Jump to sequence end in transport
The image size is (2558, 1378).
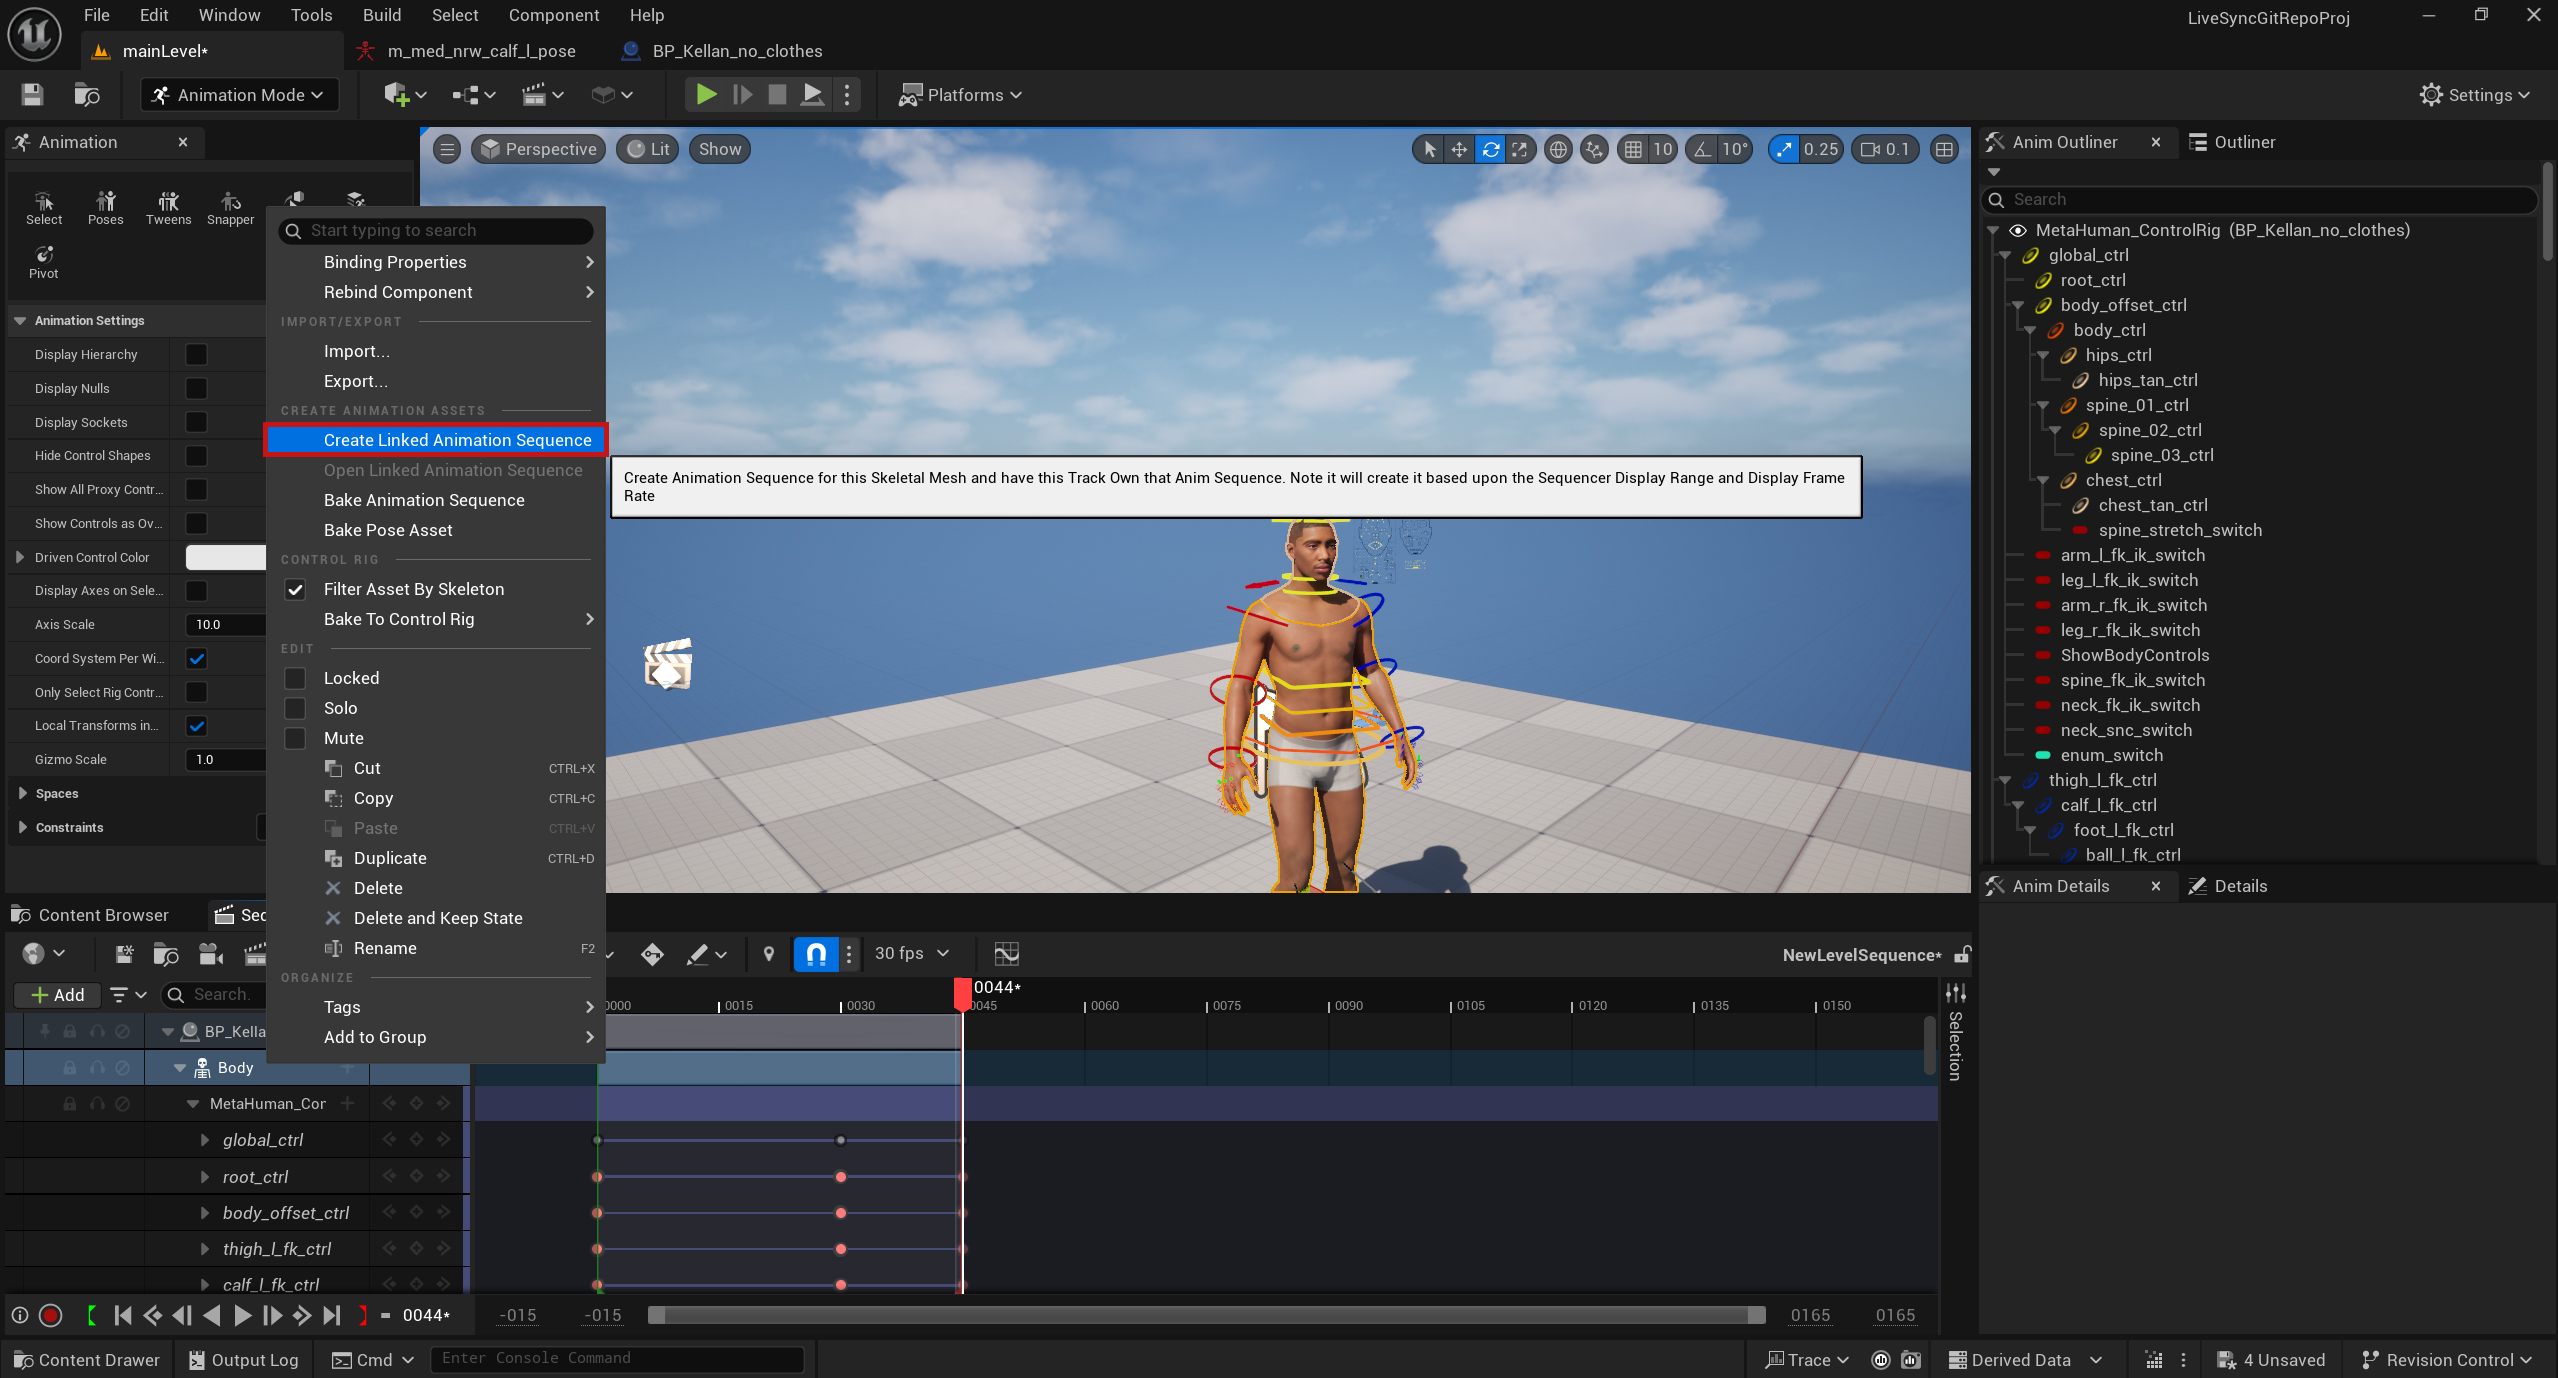(x=332, y=1315)
